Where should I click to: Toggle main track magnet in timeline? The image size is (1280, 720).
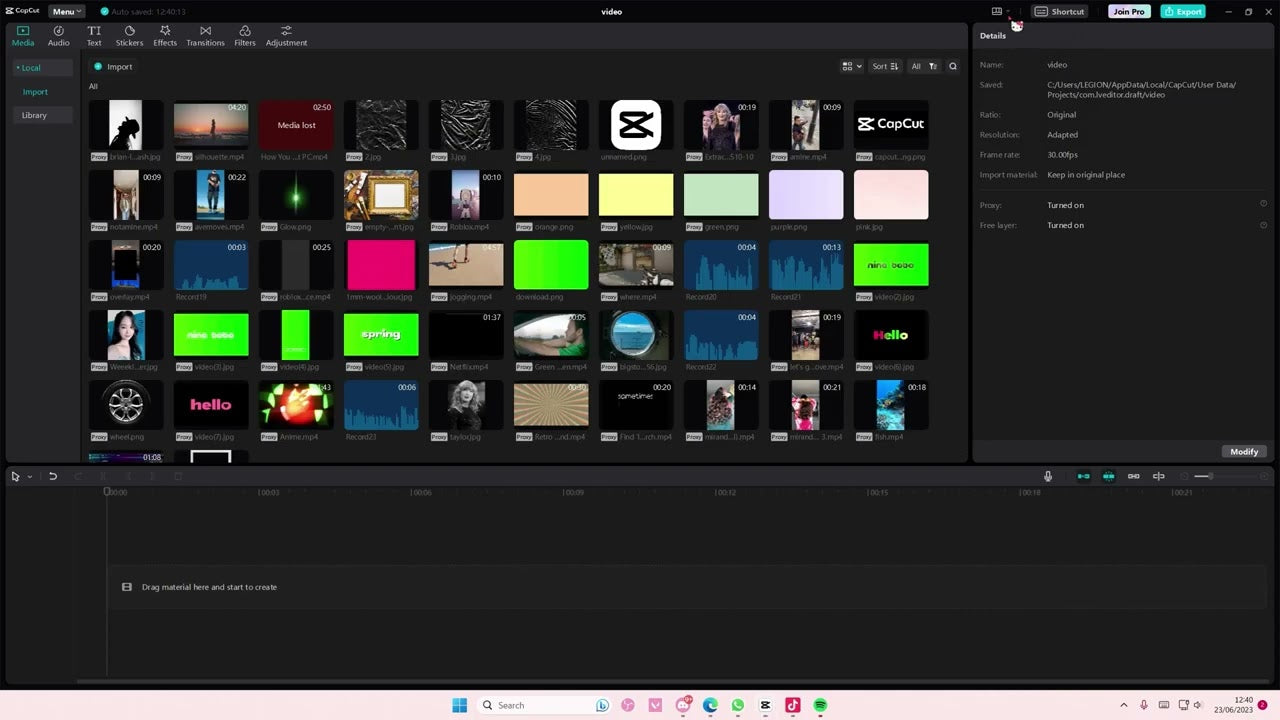click(x=1083, y=477)
